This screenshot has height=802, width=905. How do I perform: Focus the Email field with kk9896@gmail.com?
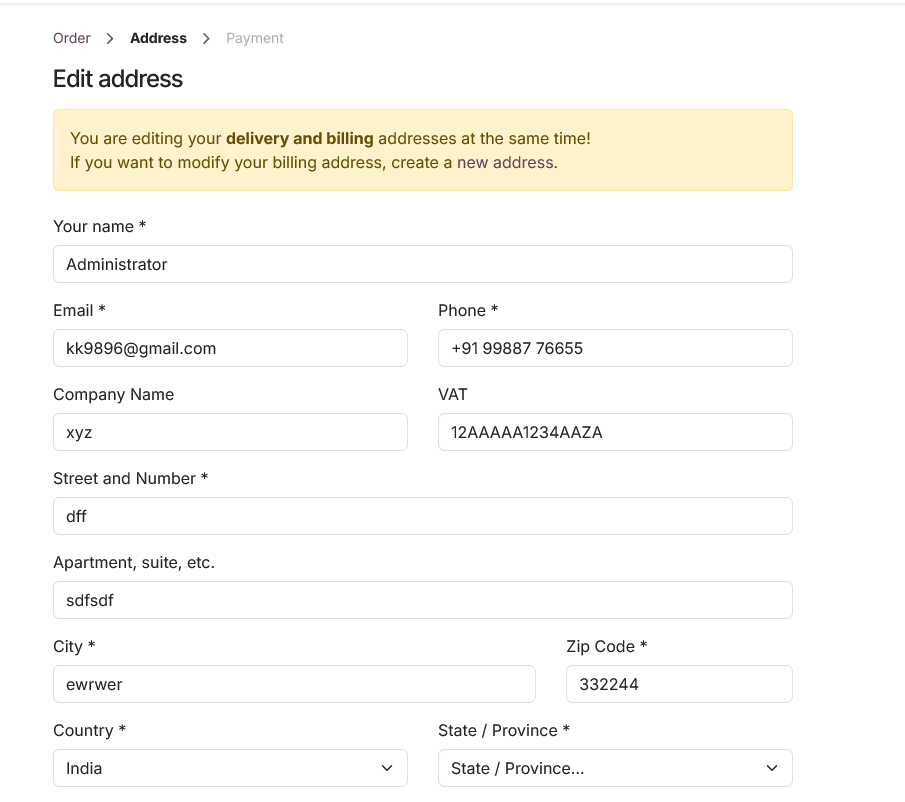230,348
